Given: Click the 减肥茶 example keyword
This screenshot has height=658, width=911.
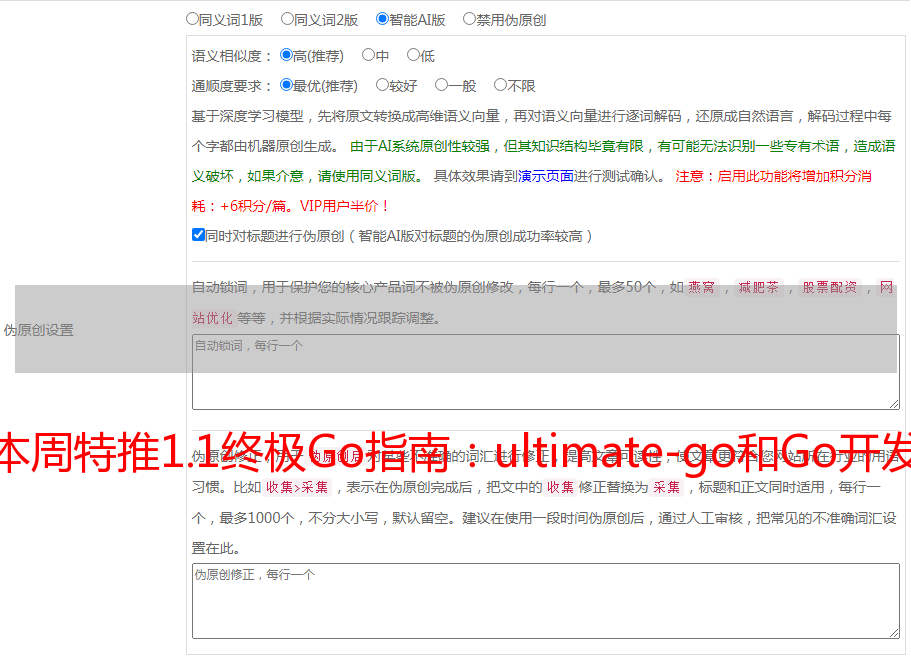Looking at the screenshot, I should [758, 287].
